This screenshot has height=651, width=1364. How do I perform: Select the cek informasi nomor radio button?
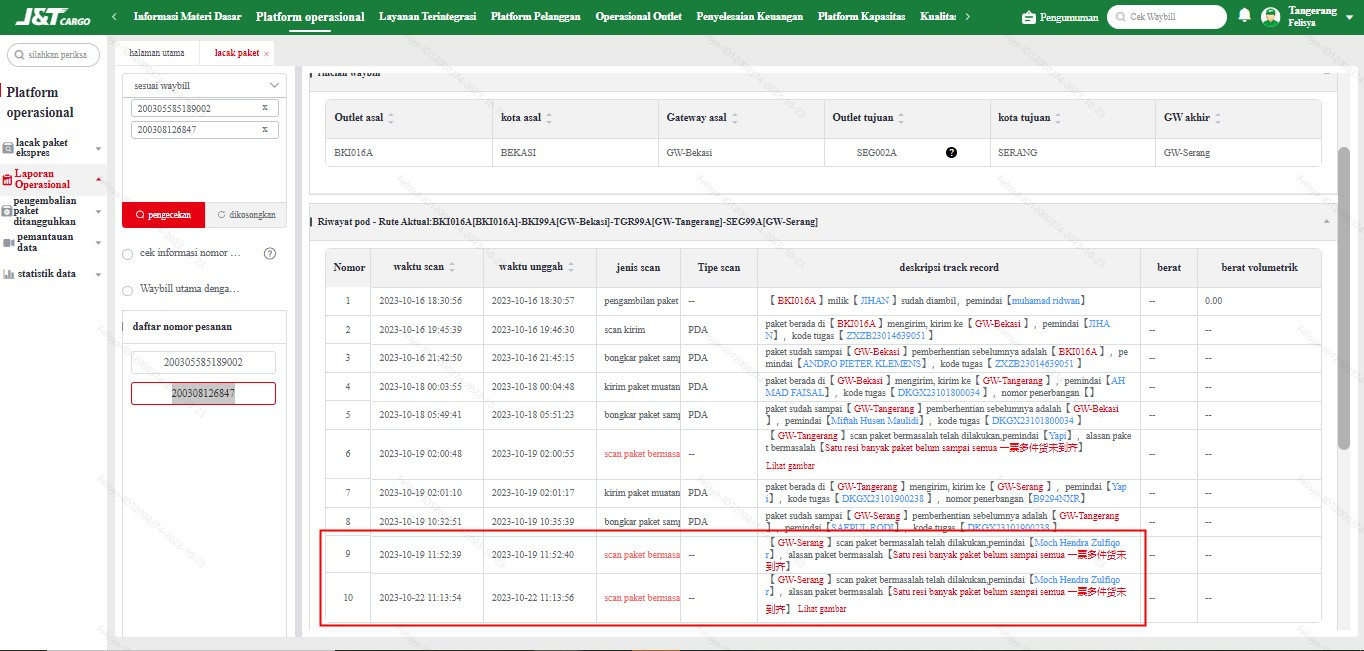click(x=127, y=254)
